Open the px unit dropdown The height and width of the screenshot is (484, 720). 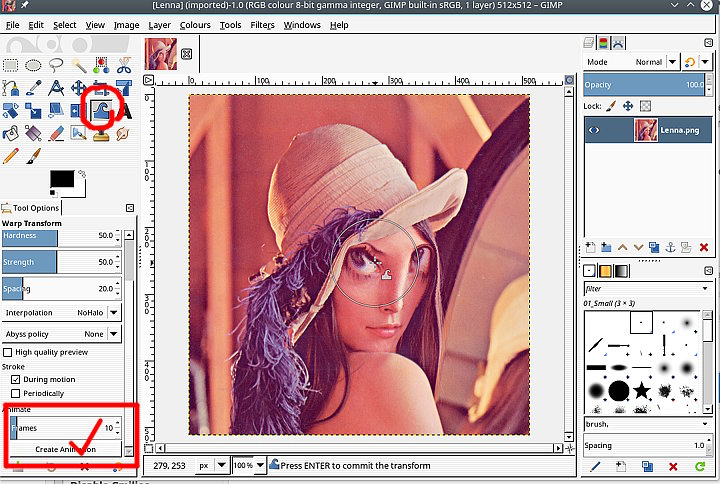[x=221, y=466]
